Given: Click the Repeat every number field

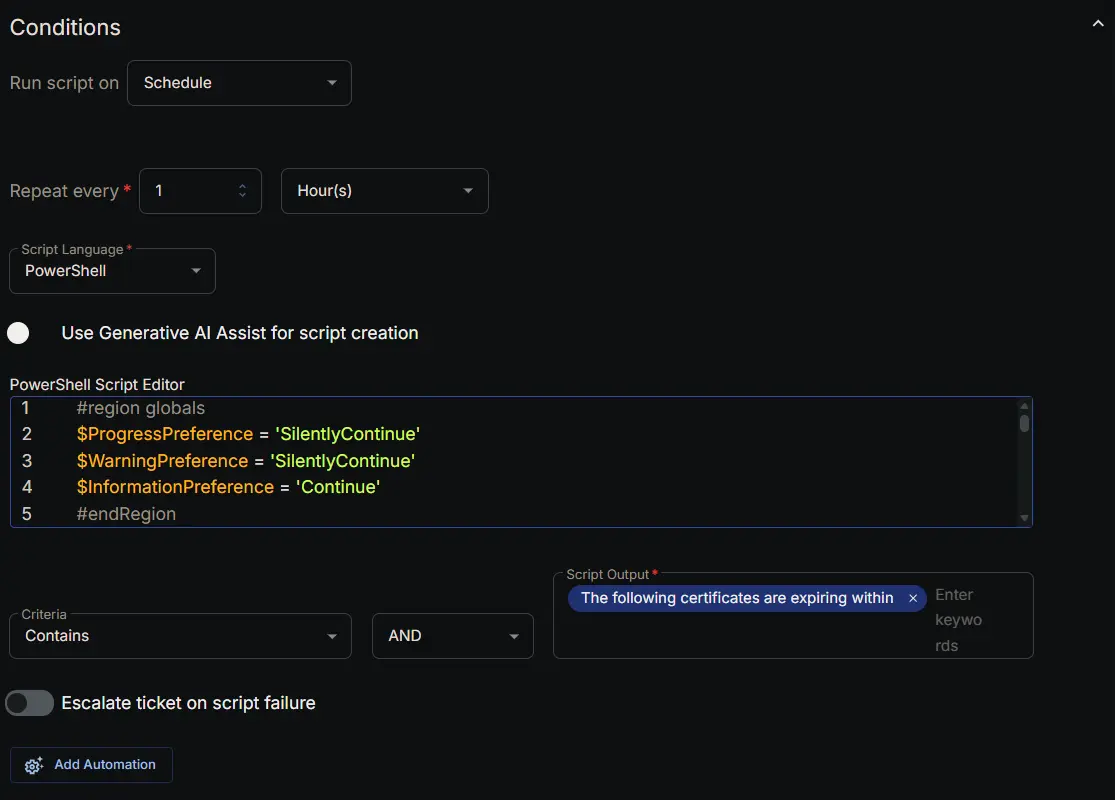Looking at the screenshot, I should click(190, 191).
